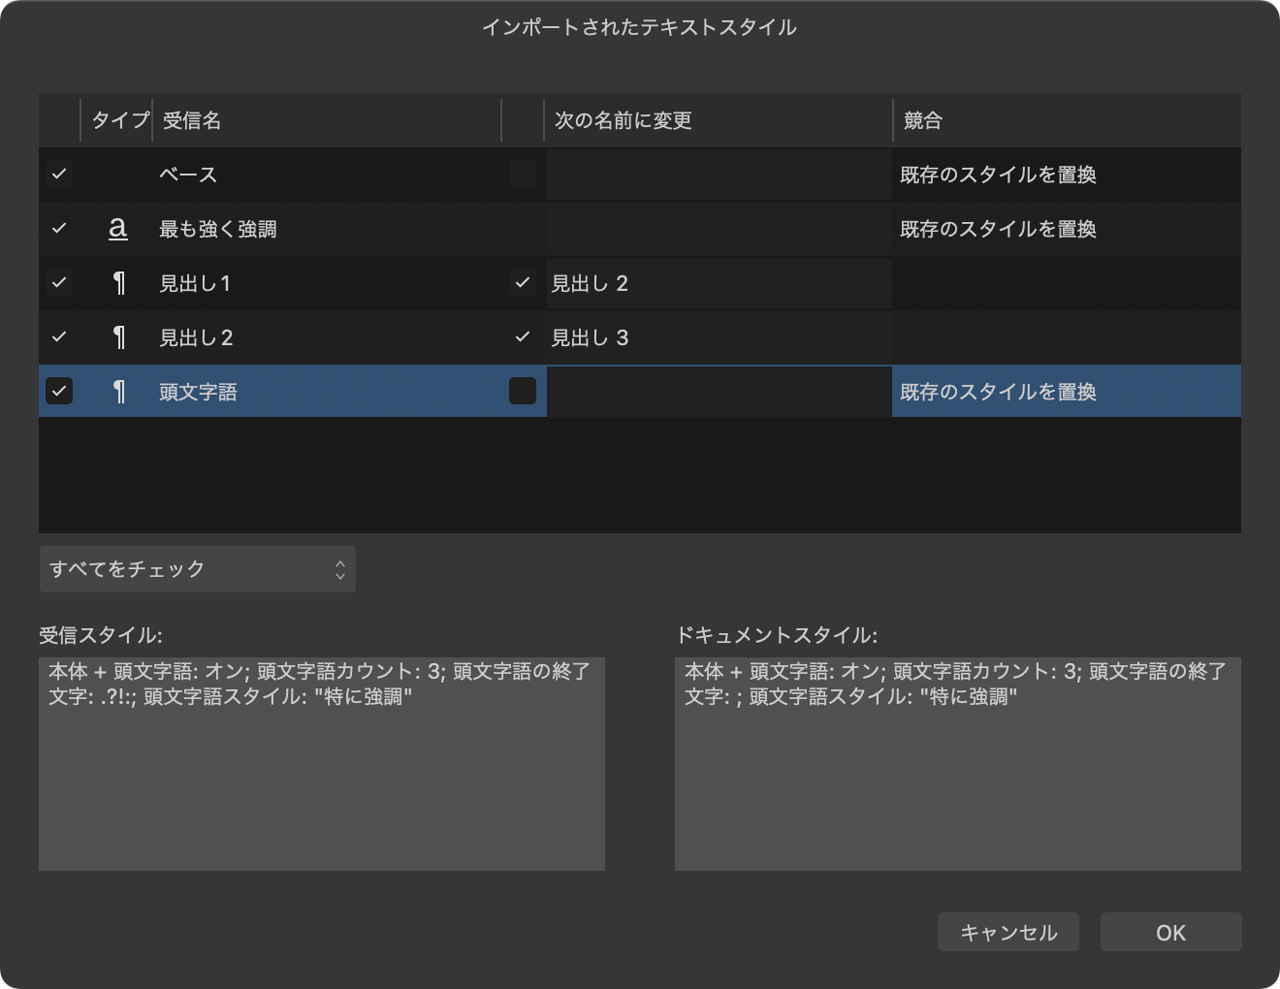
Task: Click the paragraph icon for 頭文字語
Action: coord(119,392)
